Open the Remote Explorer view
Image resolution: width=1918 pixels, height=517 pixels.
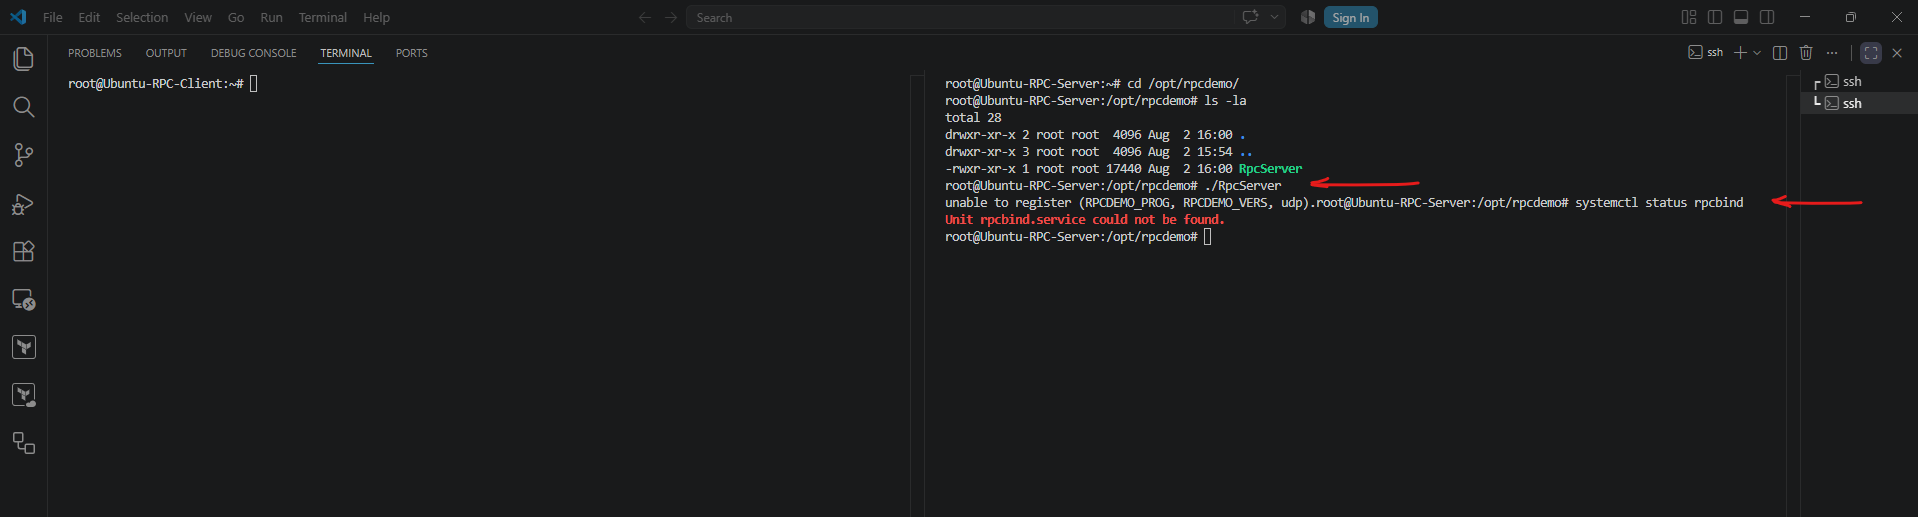point(23,299)
